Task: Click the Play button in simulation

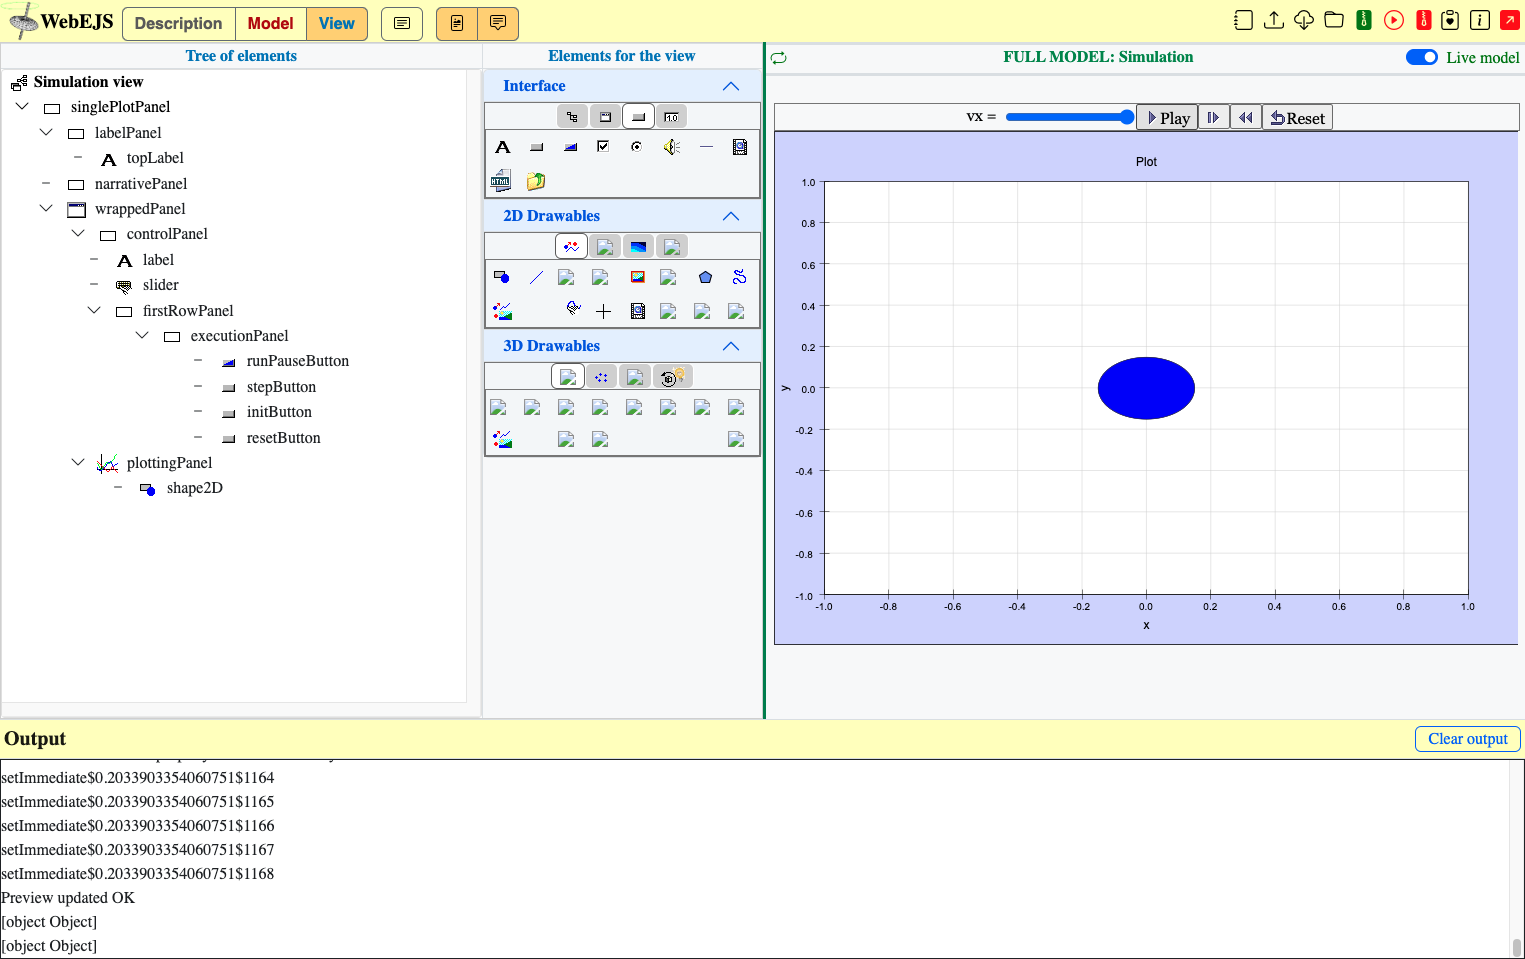Action: (1167, 118)
